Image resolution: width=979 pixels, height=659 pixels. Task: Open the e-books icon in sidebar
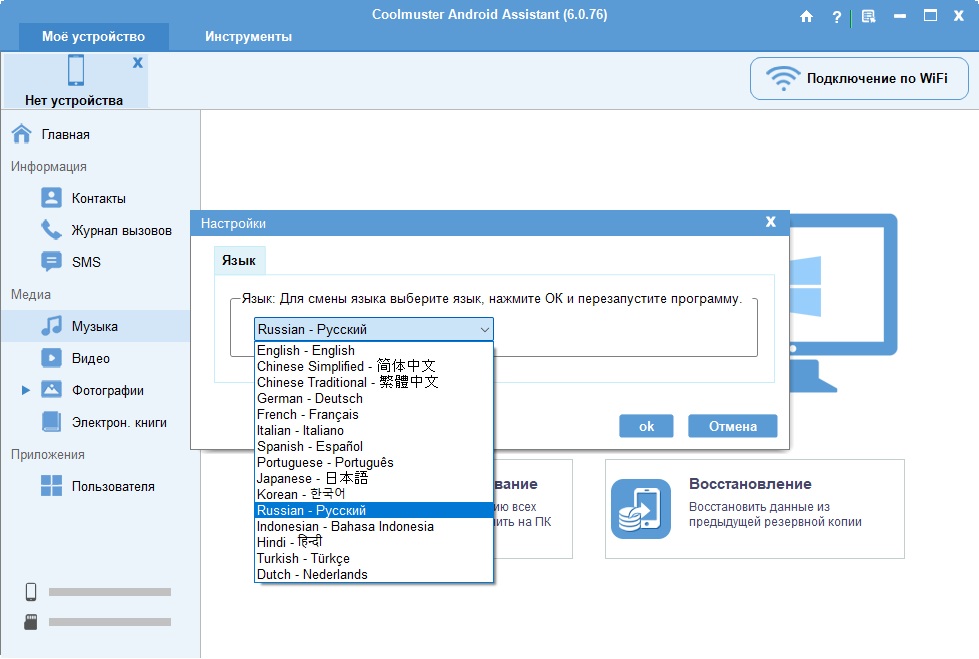pos(52,422)
